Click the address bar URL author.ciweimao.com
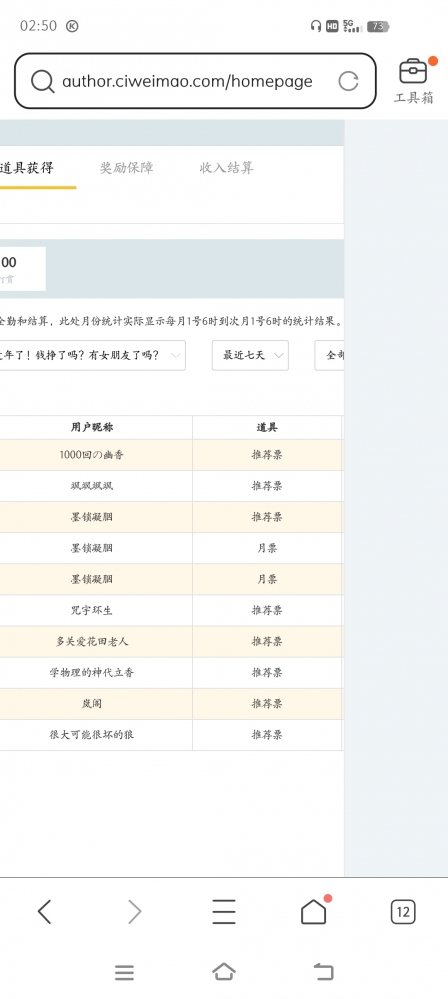Screen dimensions: 448x999 (x=187, y=82)
